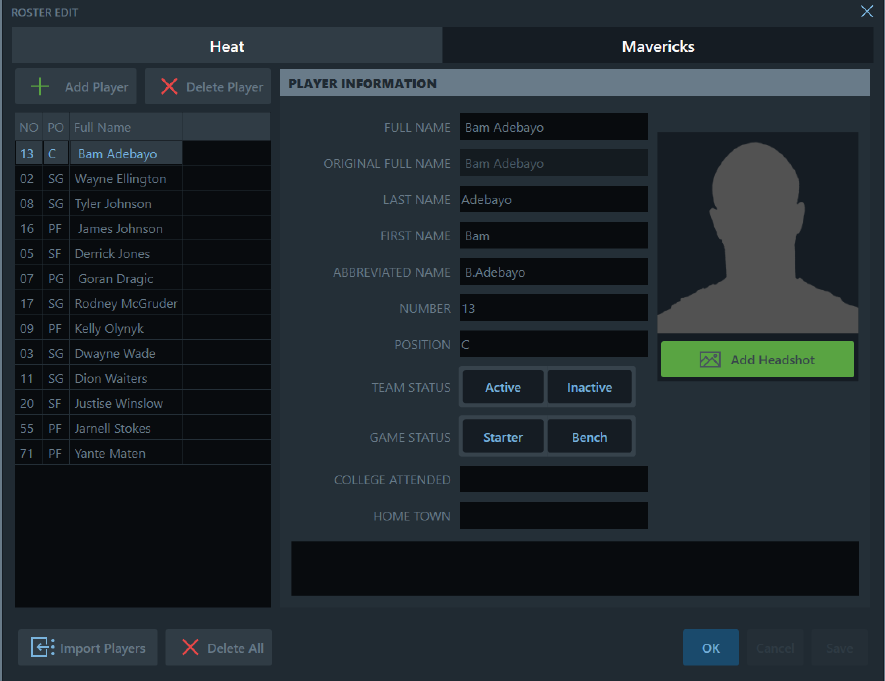The height and width of the screenshot is (681, 885).
Task: Click the Import Players arrow icon
Action: 42,648
